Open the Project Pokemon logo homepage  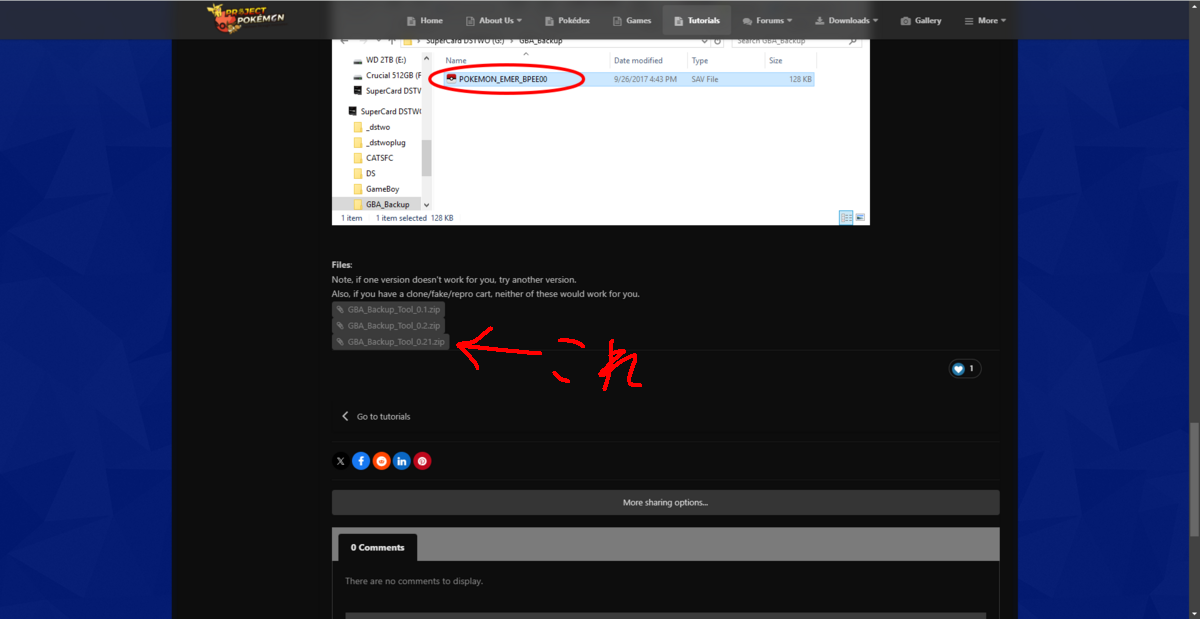[x=244, y=17]
